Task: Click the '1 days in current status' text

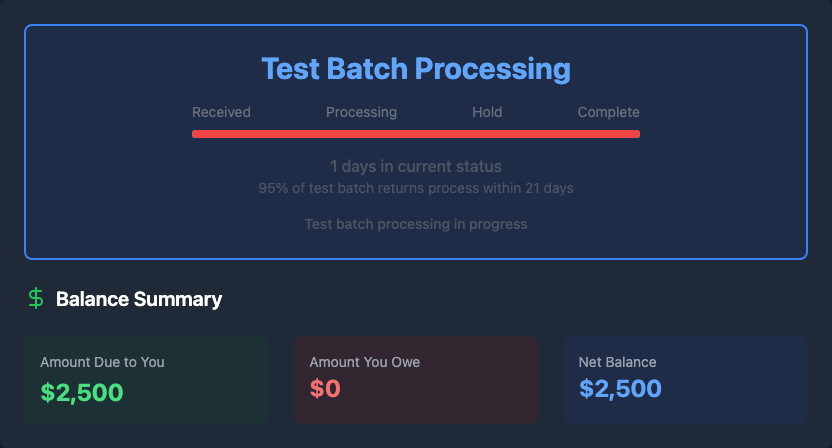Action: click(x=416, y=166)
